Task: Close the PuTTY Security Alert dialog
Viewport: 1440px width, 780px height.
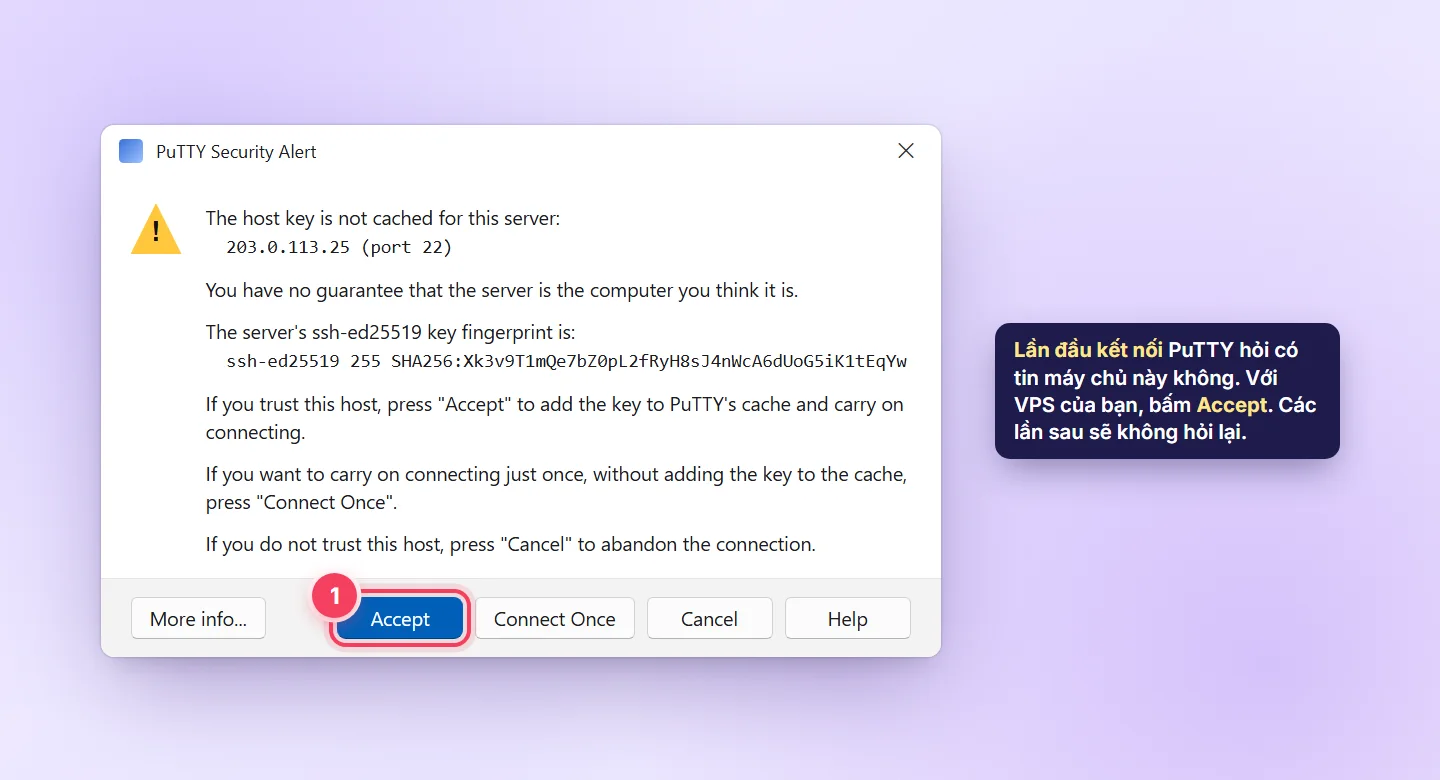Action: coord(906,151)
